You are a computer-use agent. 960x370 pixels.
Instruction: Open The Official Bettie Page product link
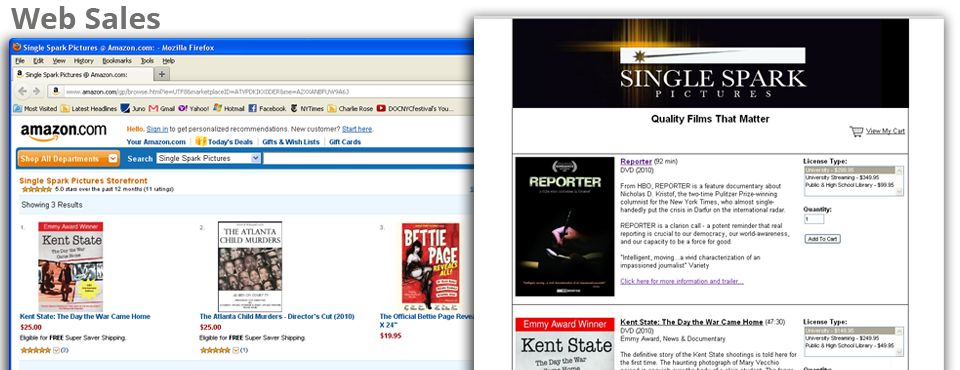427,320
